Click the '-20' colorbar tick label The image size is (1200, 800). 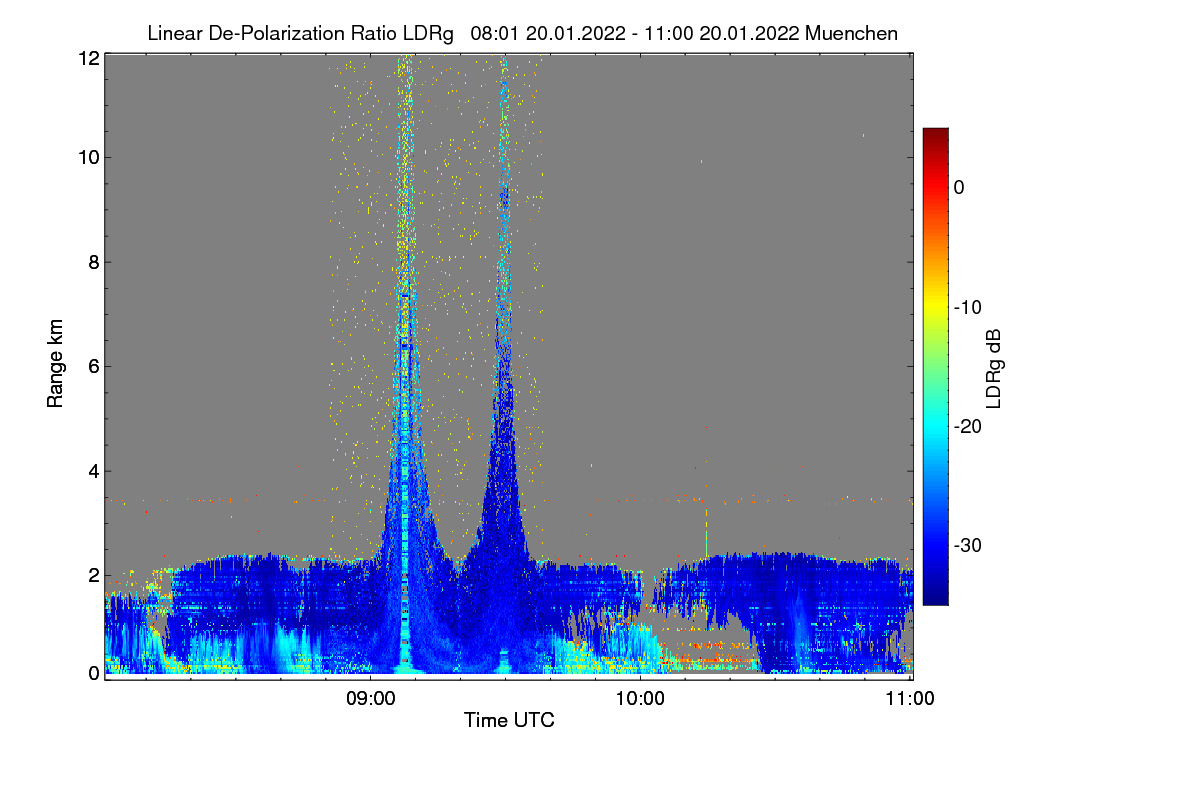(968, 427)
